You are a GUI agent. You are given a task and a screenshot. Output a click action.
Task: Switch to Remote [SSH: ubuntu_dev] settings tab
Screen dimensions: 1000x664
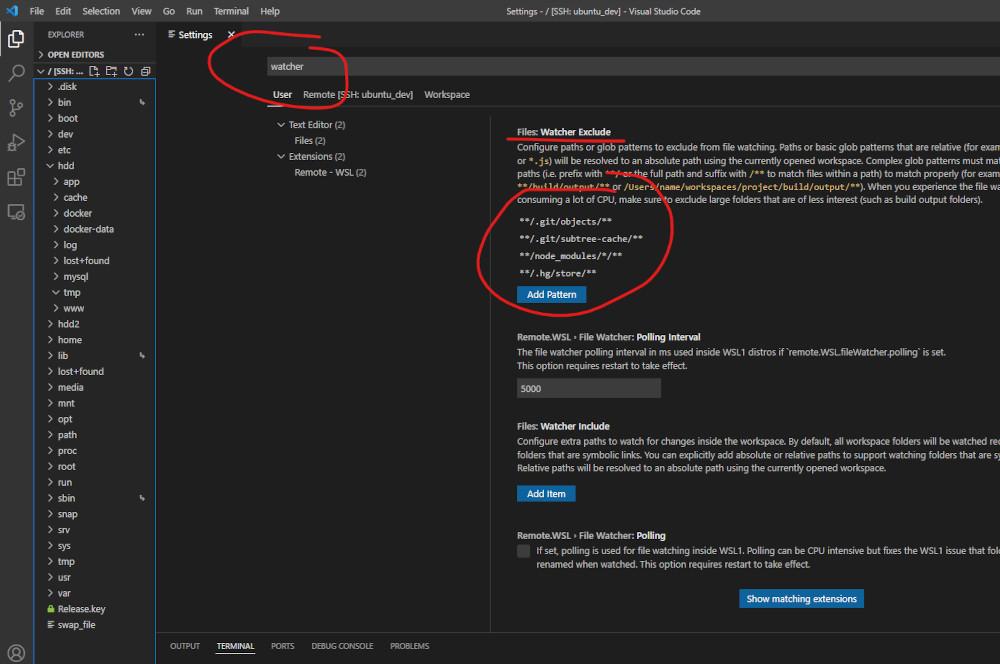(x=358, y=94)
